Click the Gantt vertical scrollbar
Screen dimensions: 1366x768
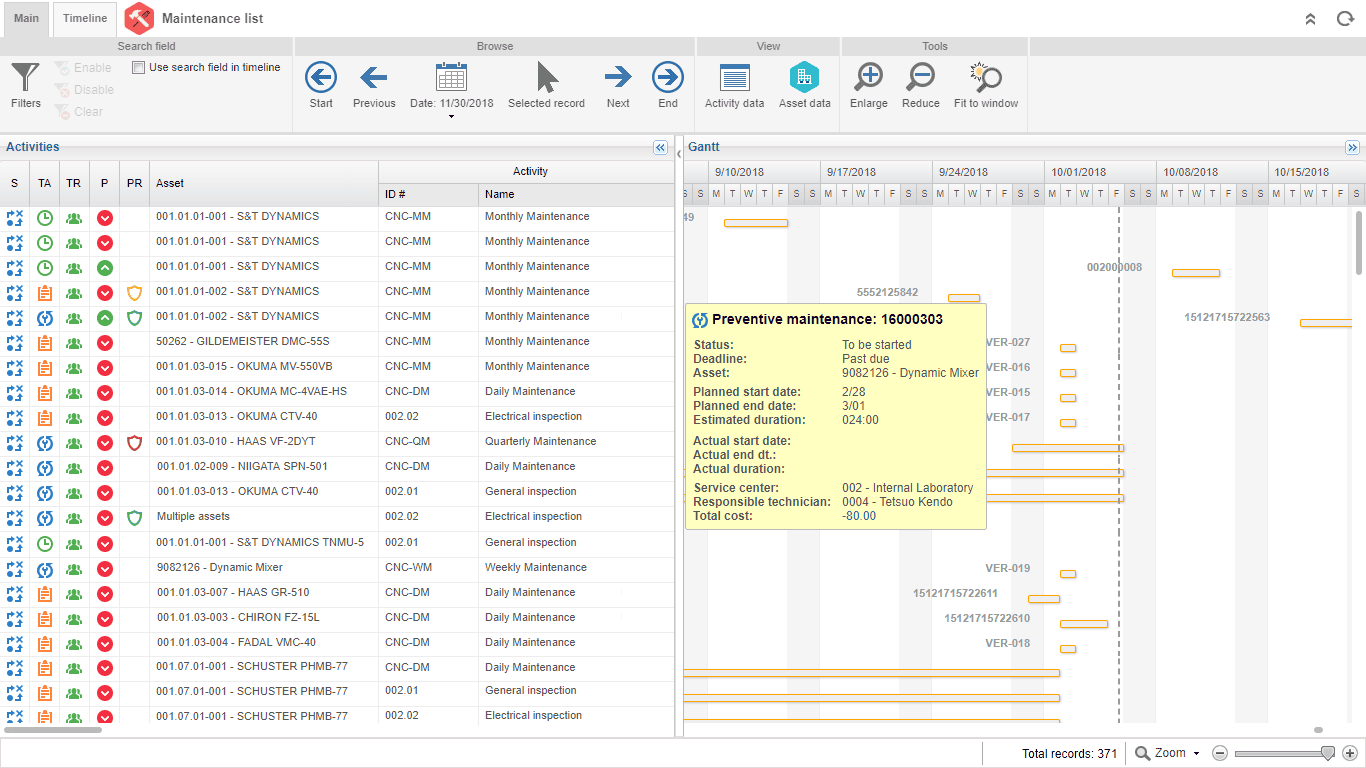pyautogui.click(x=1359, y=242)
